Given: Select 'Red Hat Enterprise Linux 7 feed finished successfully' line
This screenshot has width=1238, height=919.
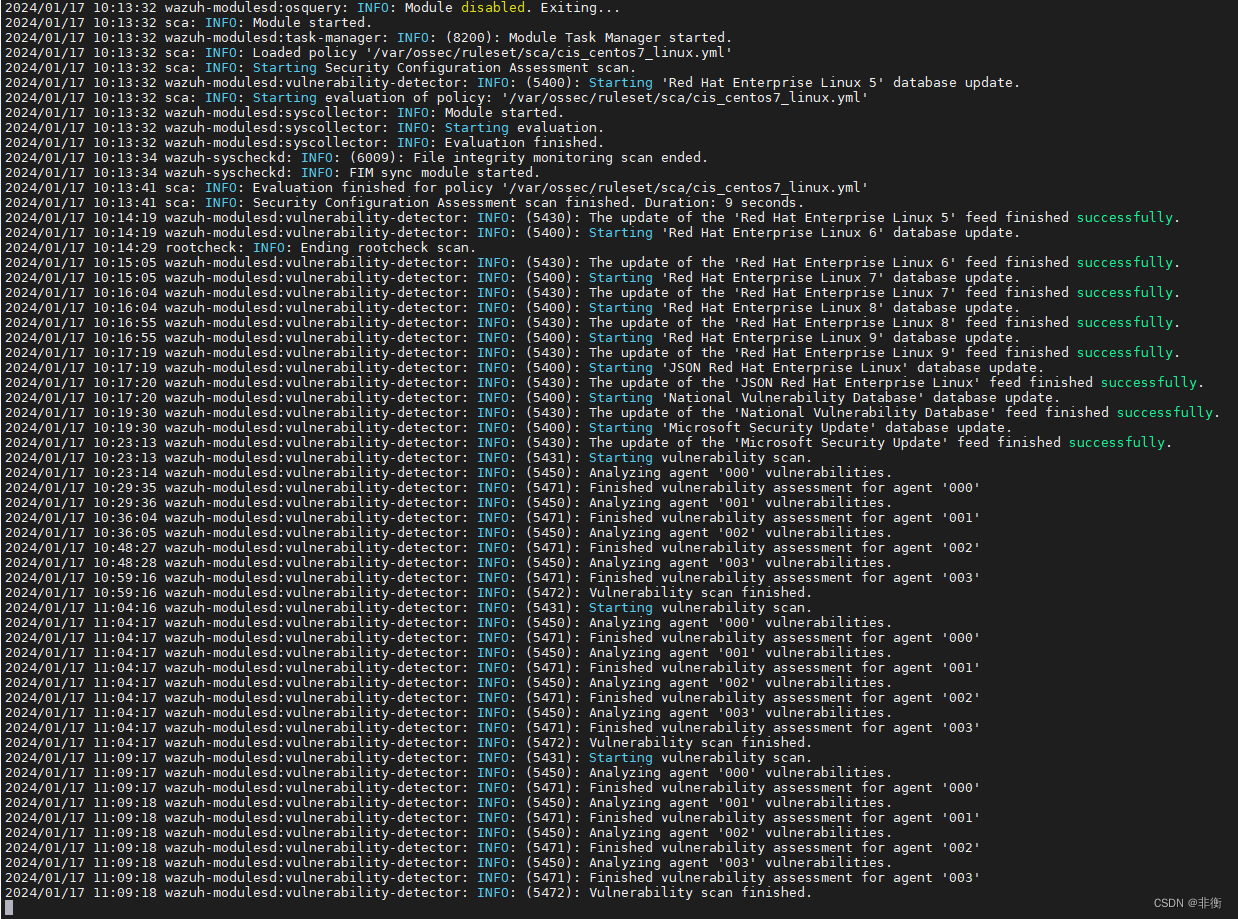Looking at the screenshot, I should [x=592, y=293].
